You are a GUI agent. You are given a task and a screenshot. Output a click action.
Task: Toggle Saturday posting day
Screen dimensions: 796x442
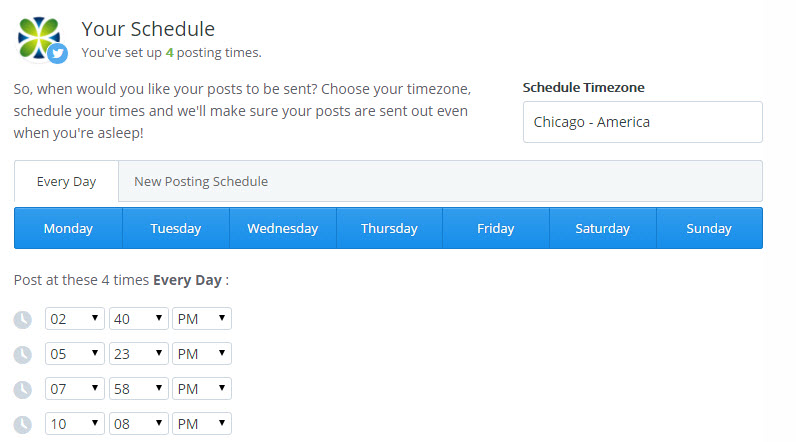pos(603,228)
